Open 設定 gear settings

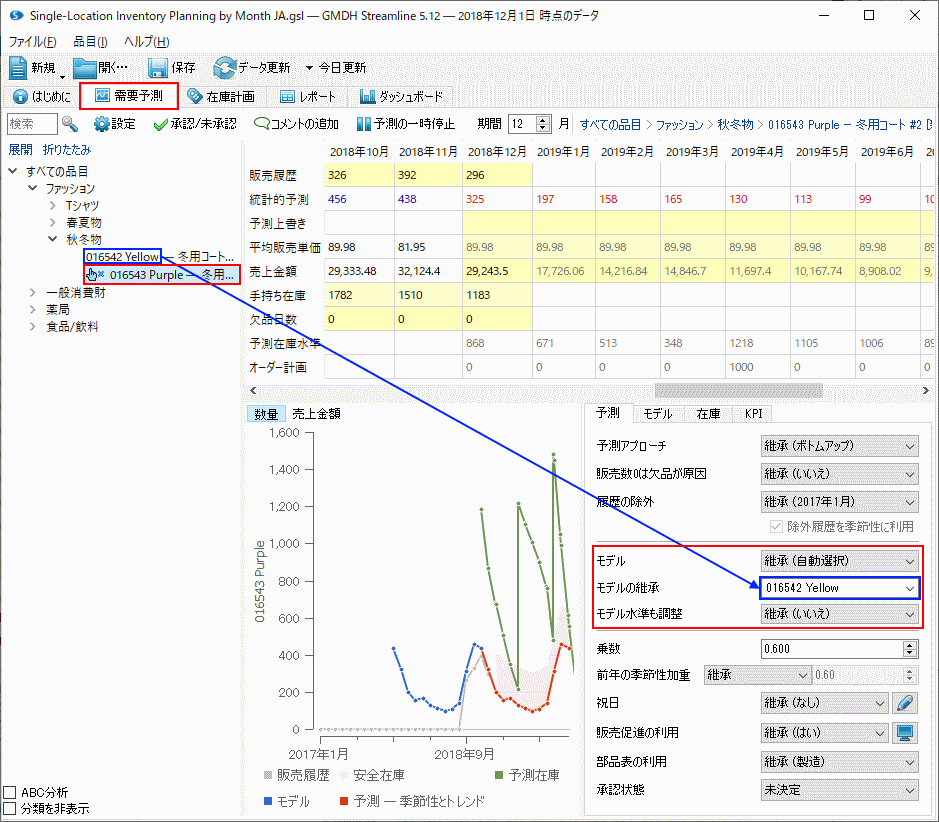[x=102, y=124]
